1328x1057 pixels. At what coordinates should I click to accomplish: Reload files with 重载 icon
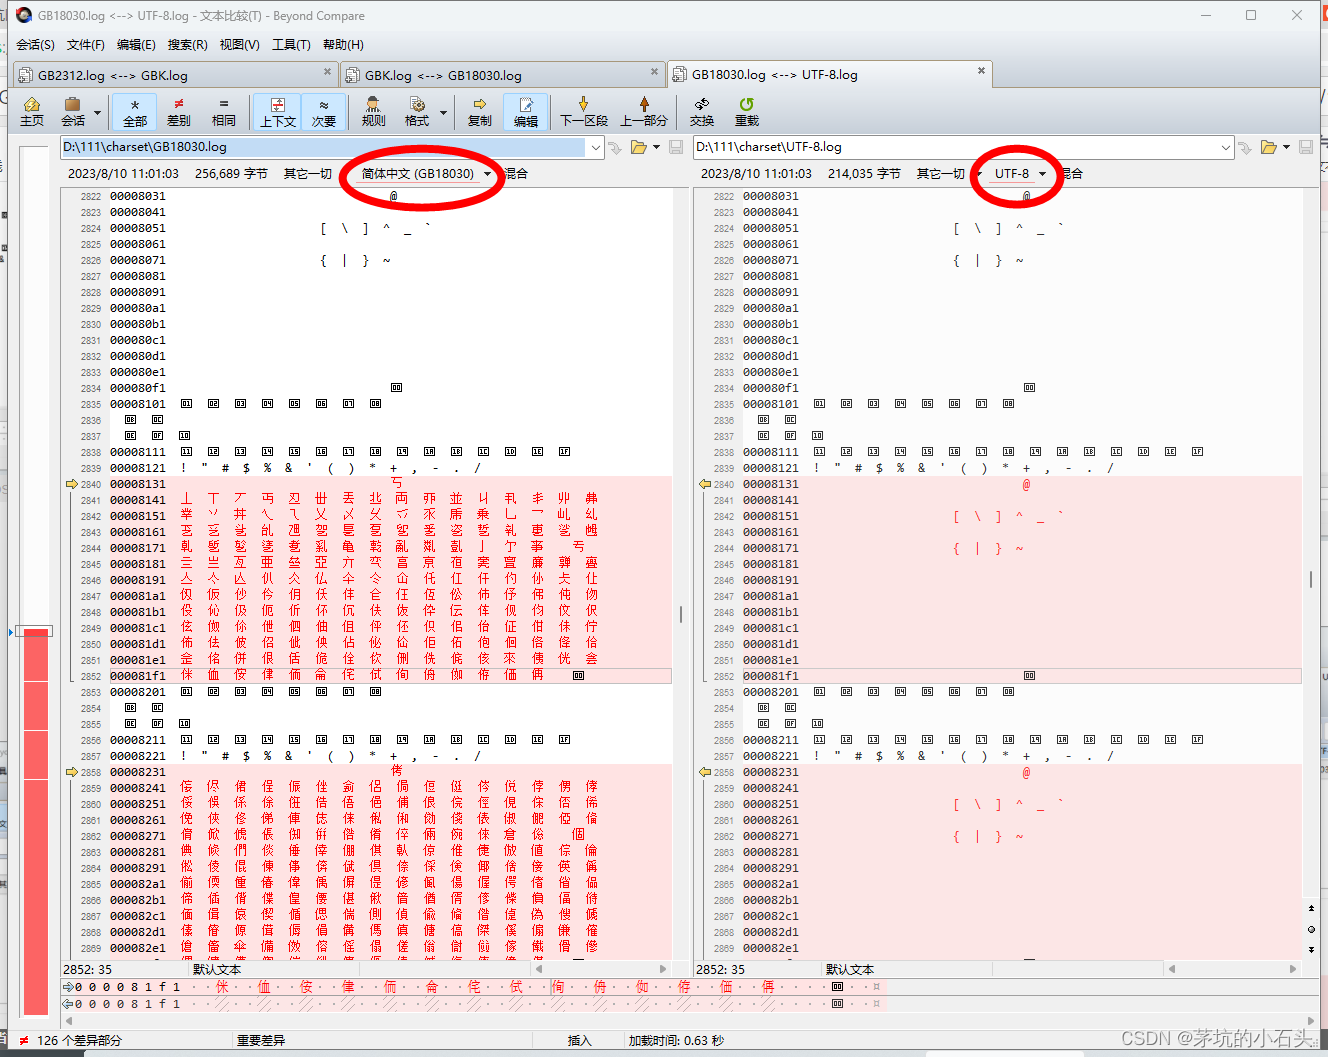[747, 111]
